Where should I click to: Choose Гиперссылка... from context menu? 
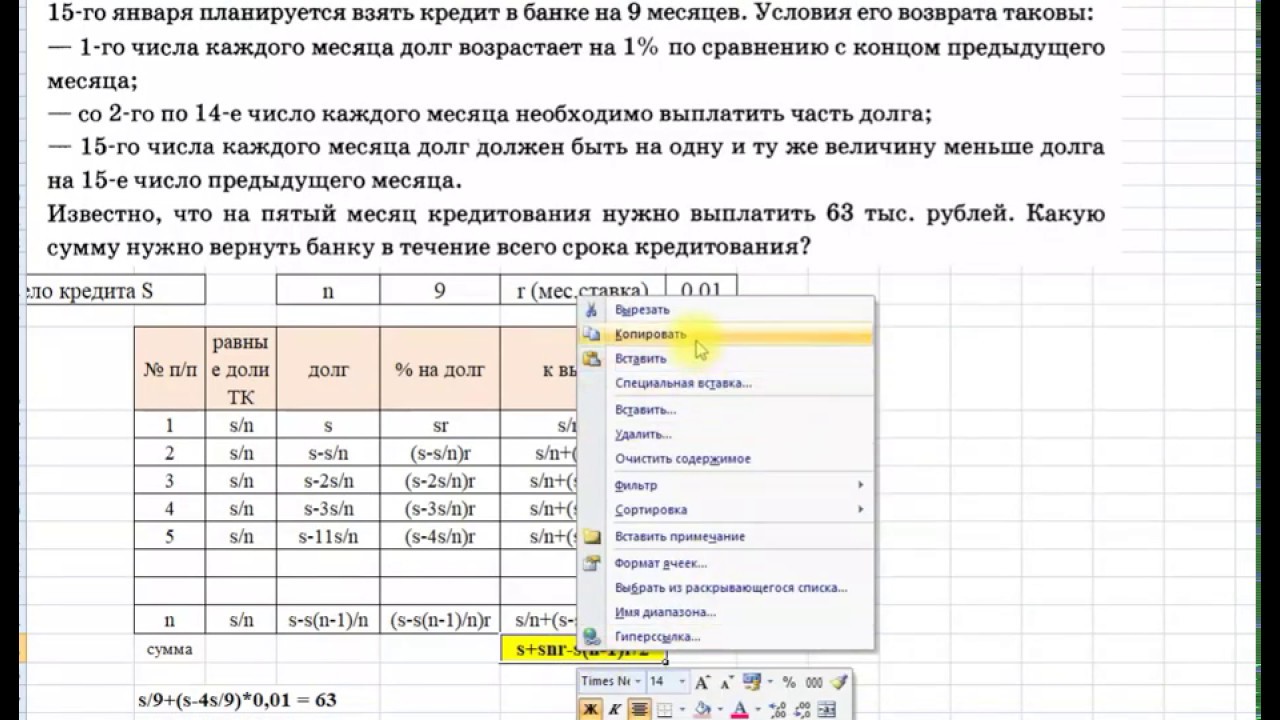[726, 636]
